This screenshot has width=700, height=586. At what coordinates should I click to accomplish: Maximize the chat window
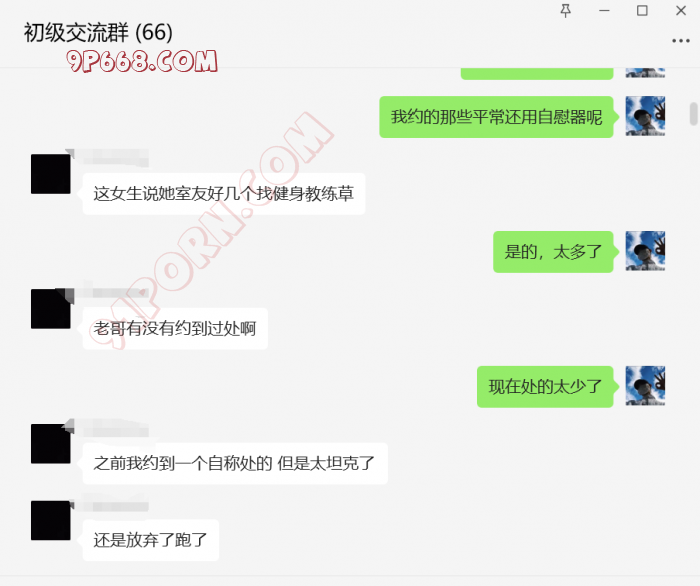642,10
